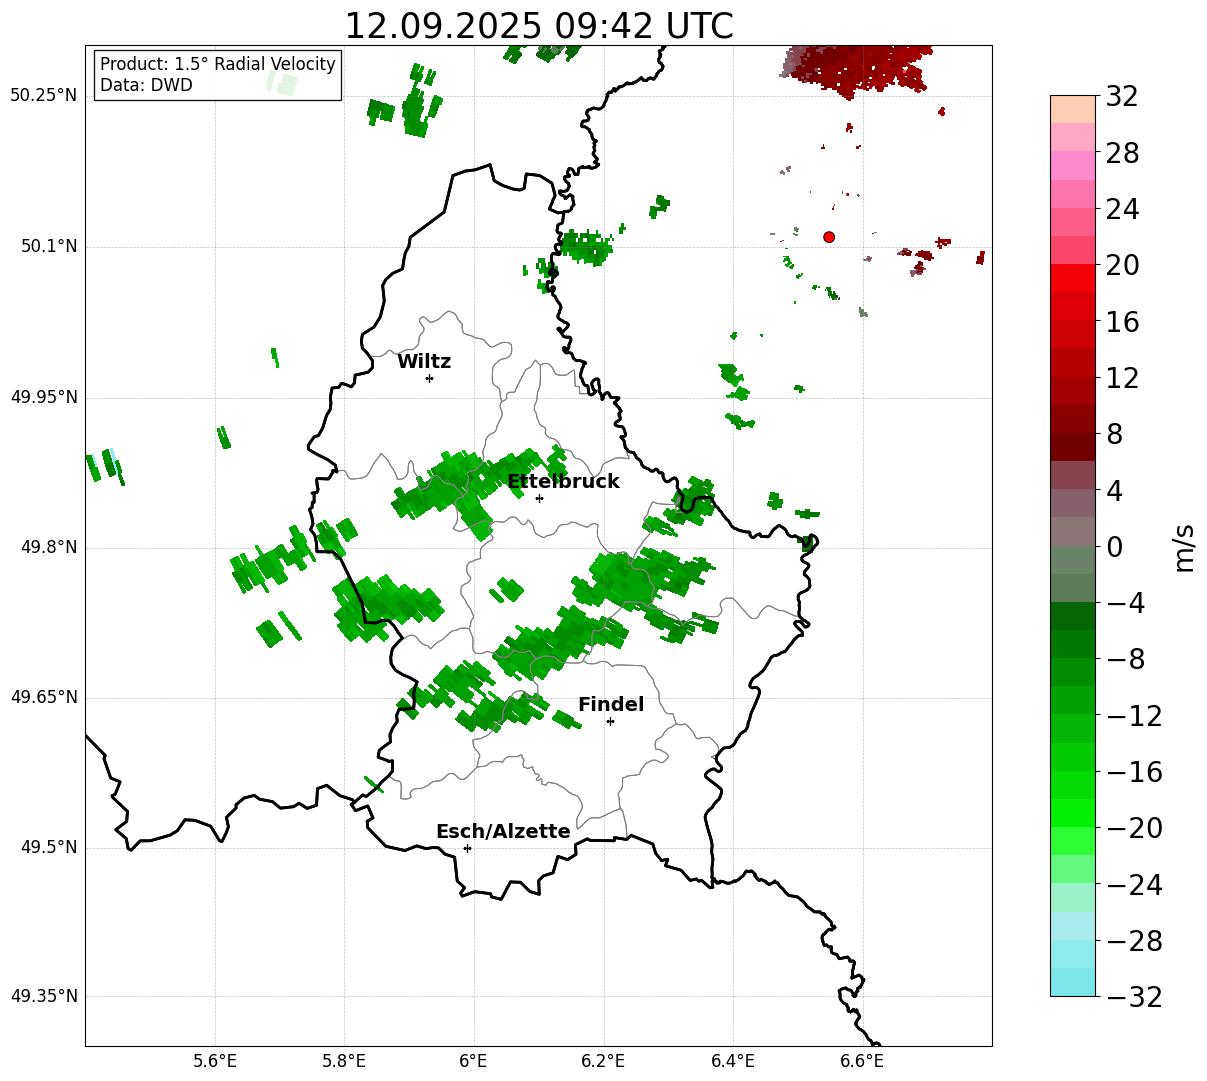Click the 'Product: 1.5° Radial Velocity' legend text
This screenshot has height=1081, width=1207.
(x=218, y=65)
